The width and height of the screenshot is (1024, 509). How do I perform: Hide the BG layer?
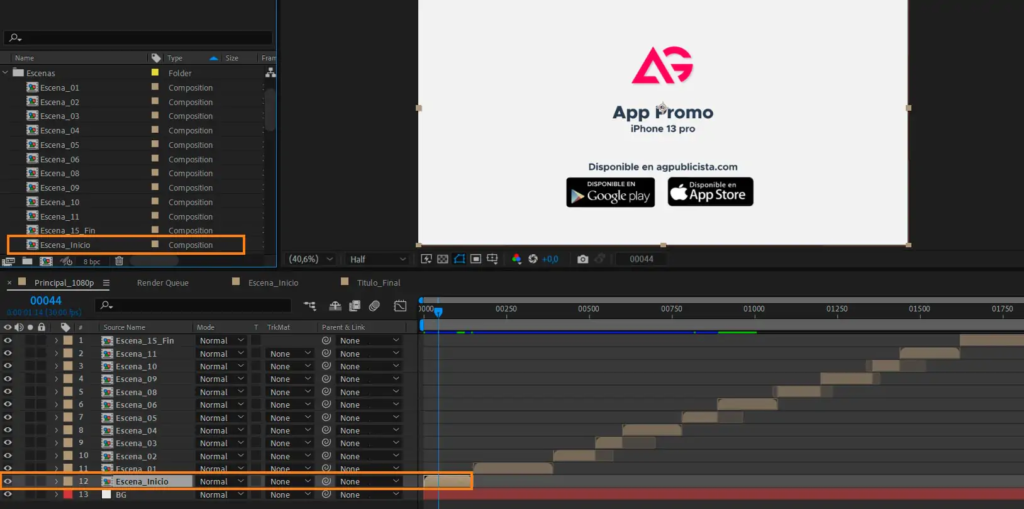(x=8, y=495)
